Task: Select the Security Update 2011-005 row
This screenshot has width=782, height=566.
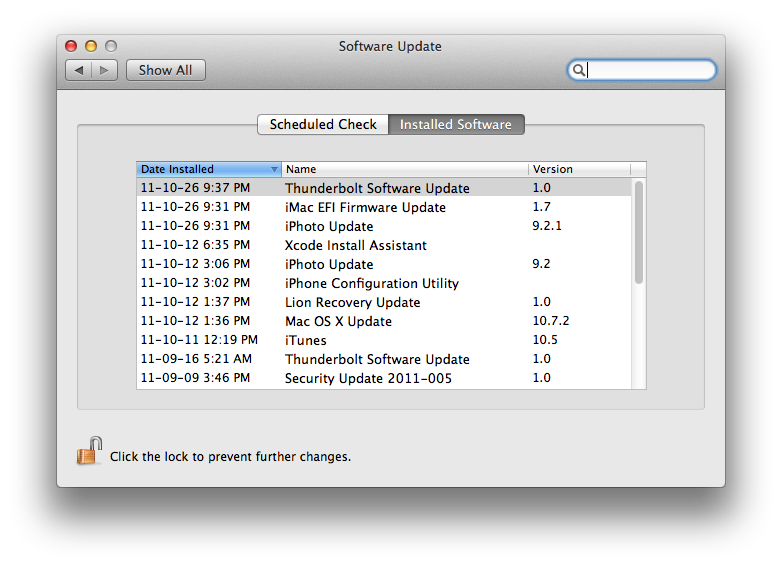Action: click(x=384, y=377)
